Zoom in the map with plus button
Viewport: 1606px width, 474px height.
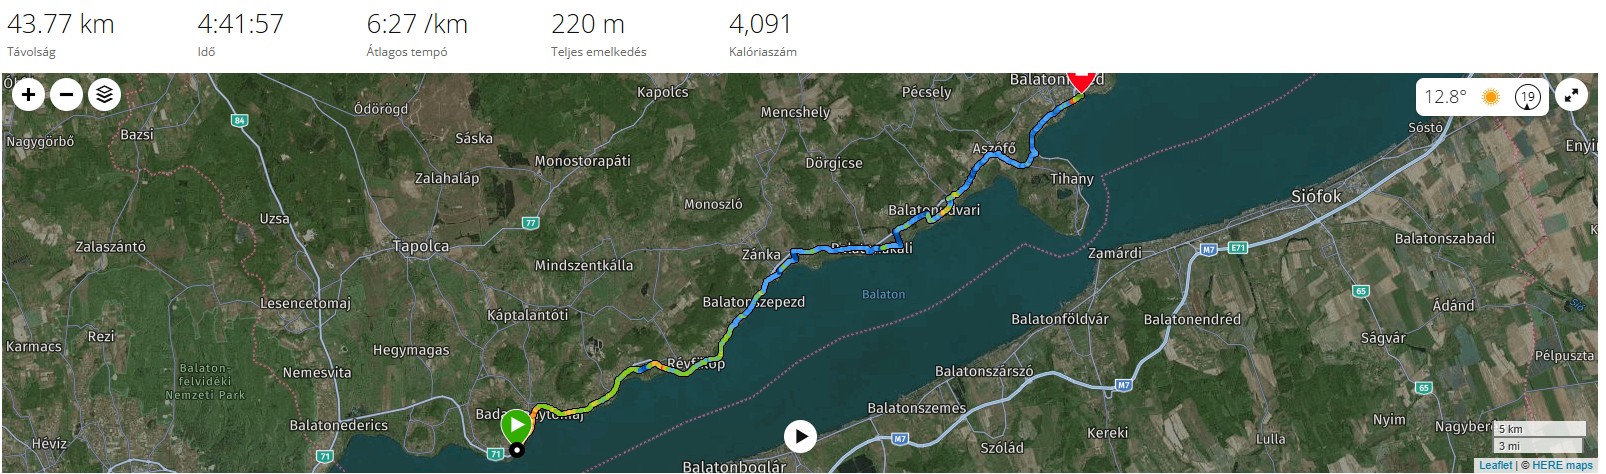point(28,95)
